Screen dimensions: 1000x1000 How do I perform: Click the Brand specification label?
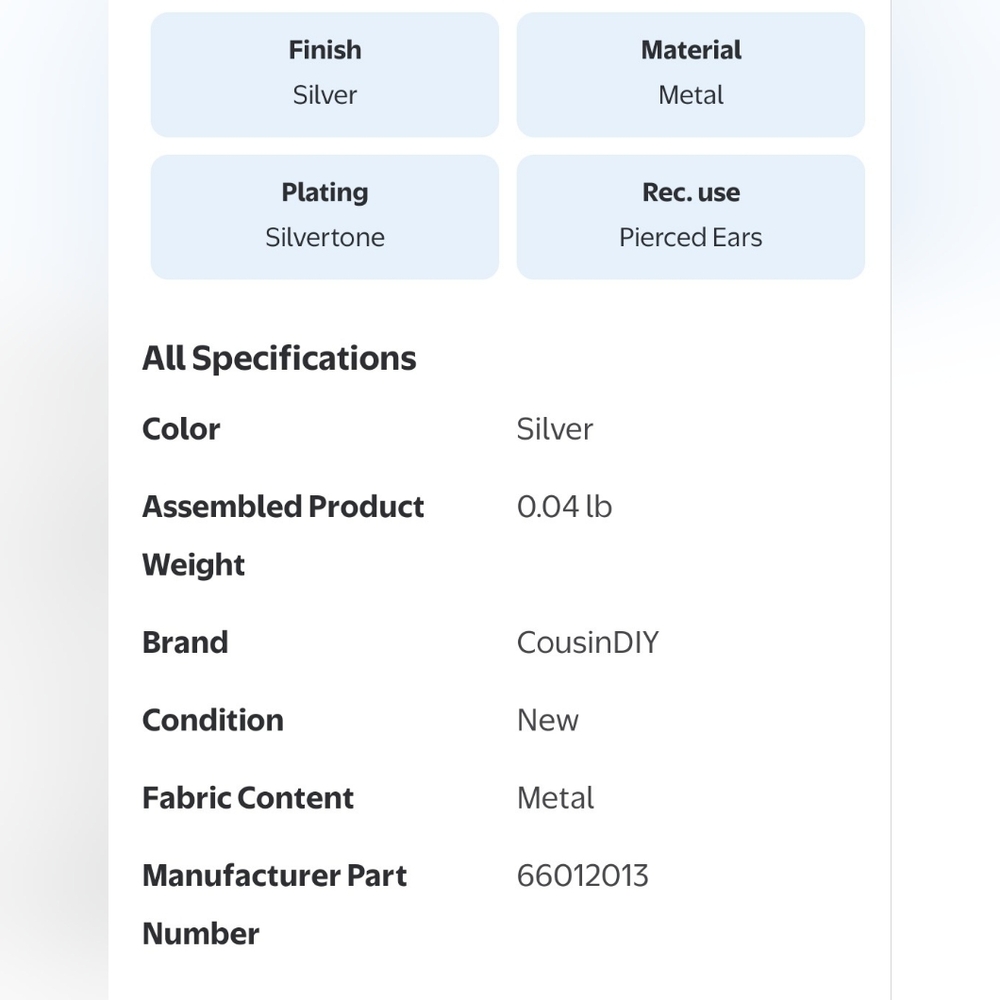coord(185,642)
